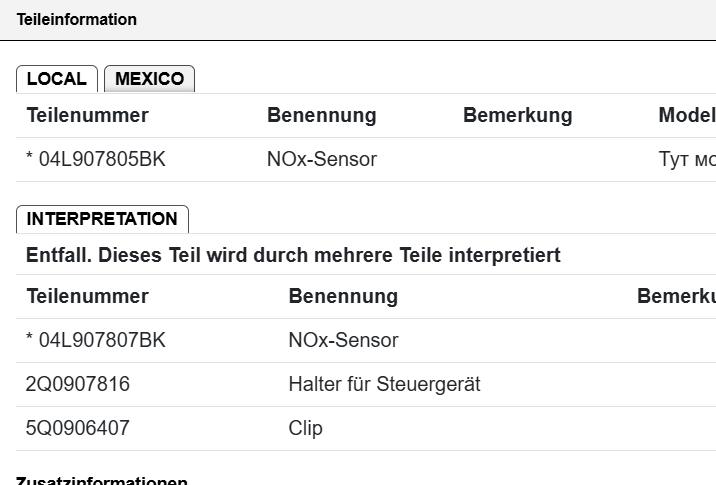Select the INTERPRETATION tab

[102, 219]
